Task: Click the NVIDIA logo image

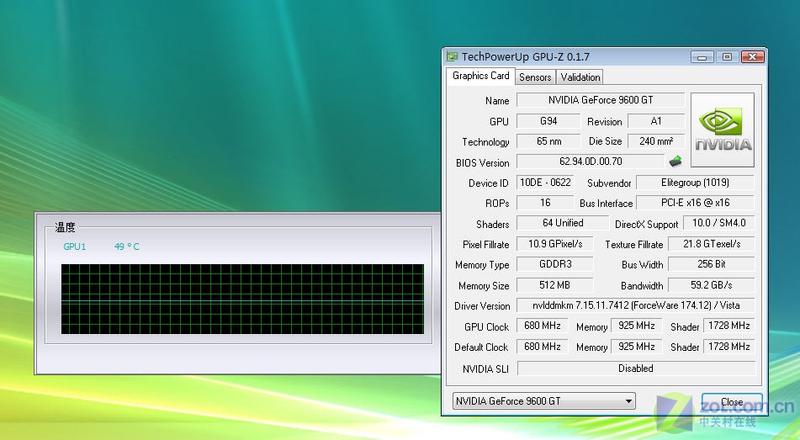Action: tap(722, 130)
